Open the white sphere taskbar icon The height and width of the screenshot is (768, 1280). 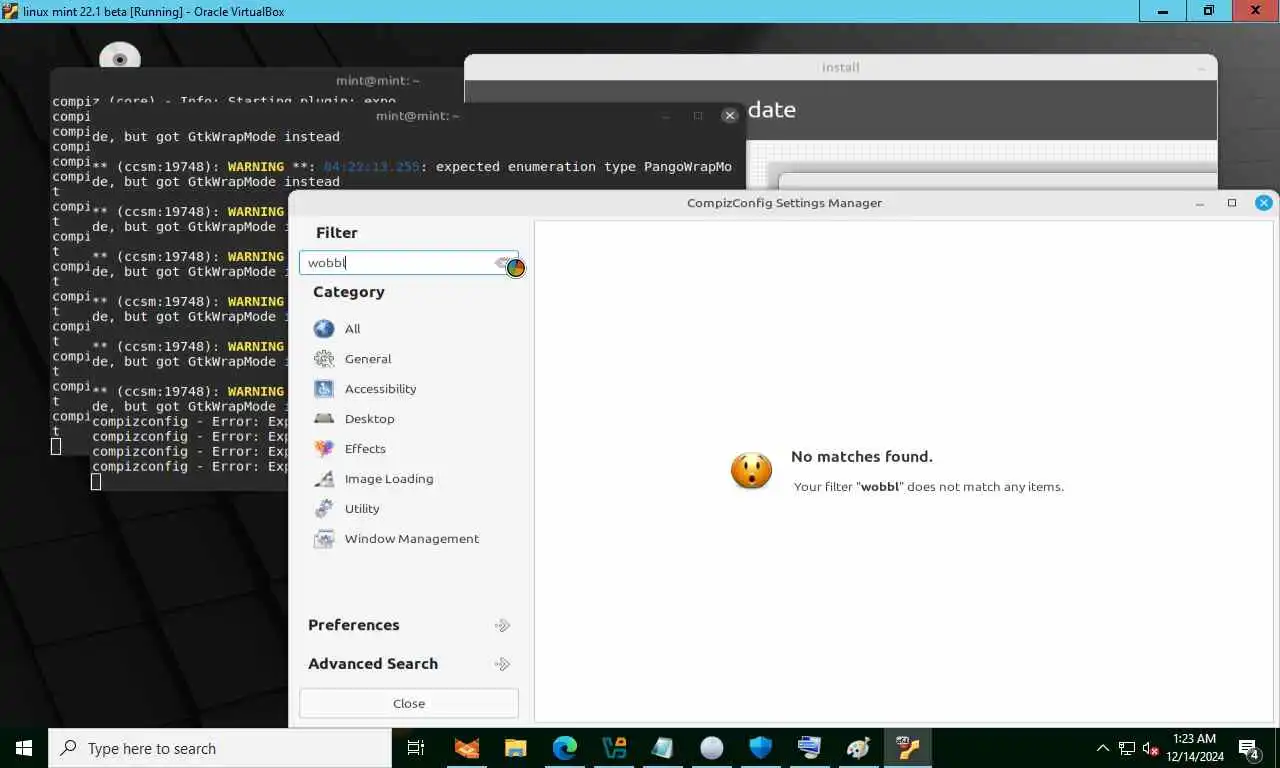712,748
